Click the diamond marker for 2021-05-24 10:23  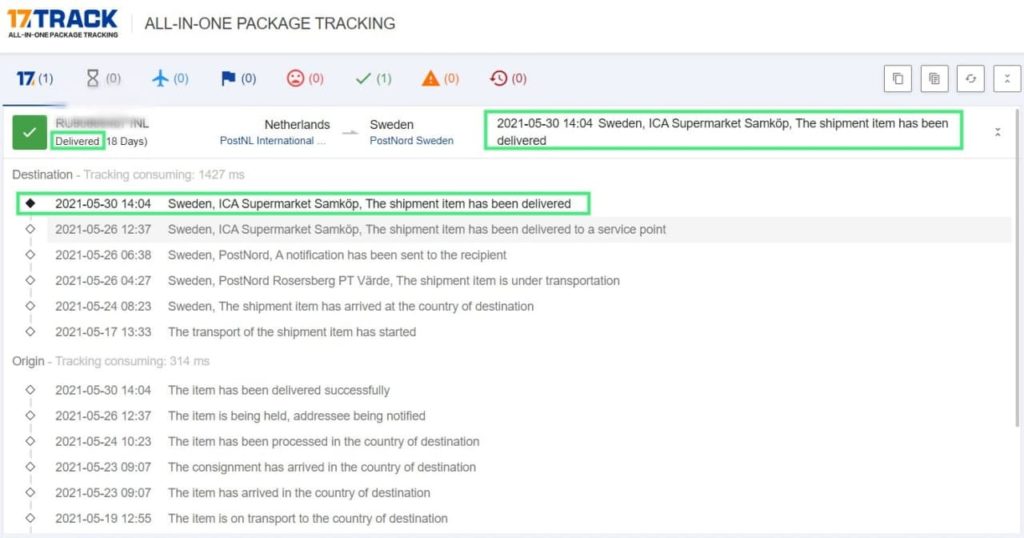(x=30, y=441)
